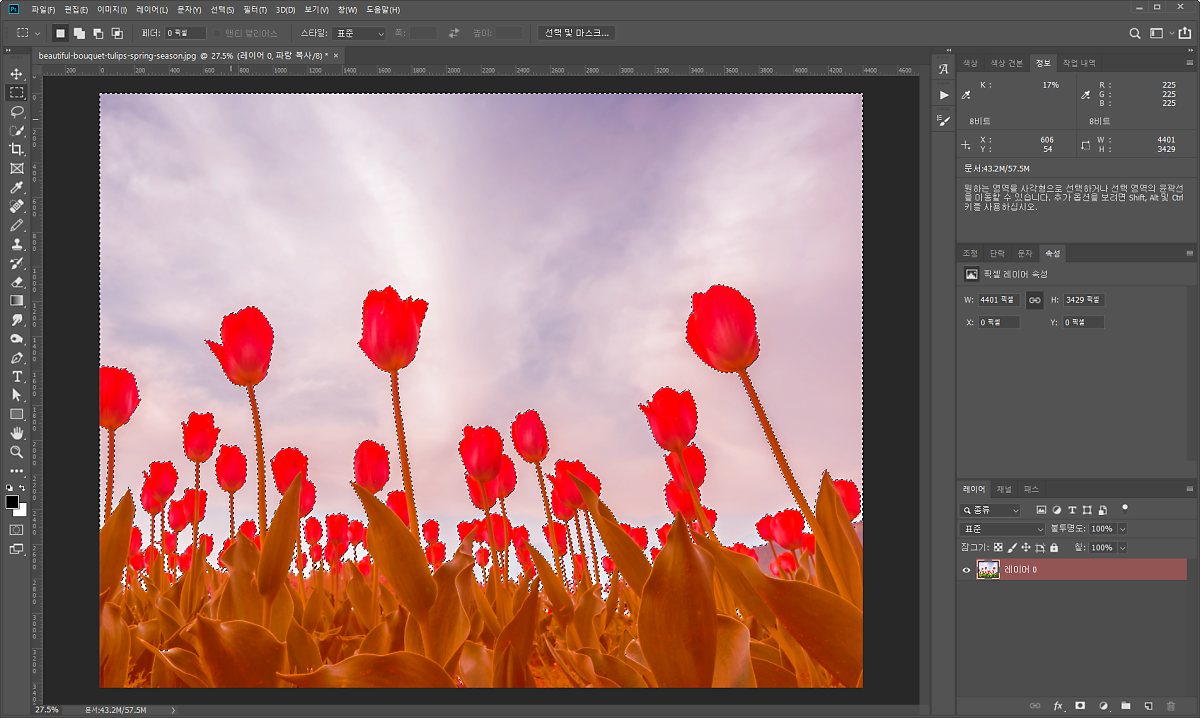The image size is (1200, 718).
Task: Select the Crop tool
Action: [x=17, y=149]
